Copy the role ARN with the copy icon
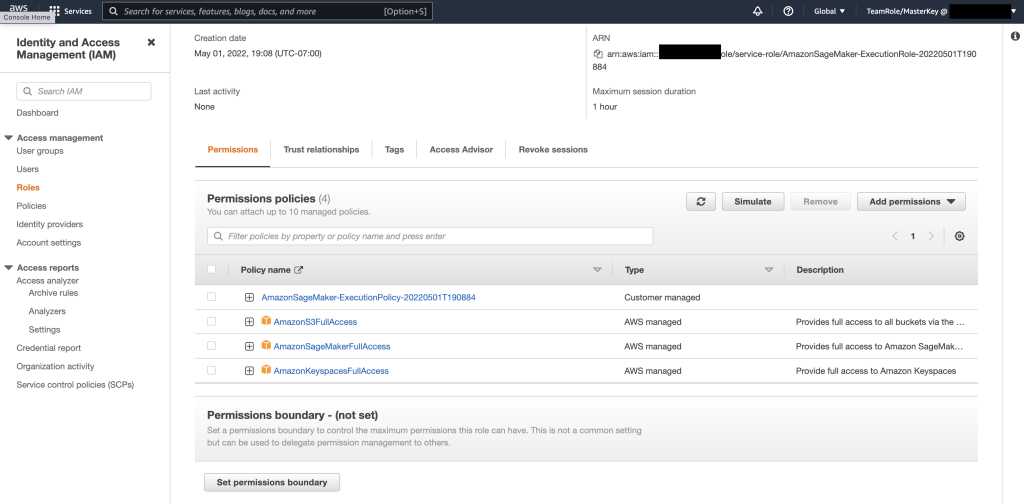Image resolution: width=1024 pixels, height=504 pixels. pos(598,54)
